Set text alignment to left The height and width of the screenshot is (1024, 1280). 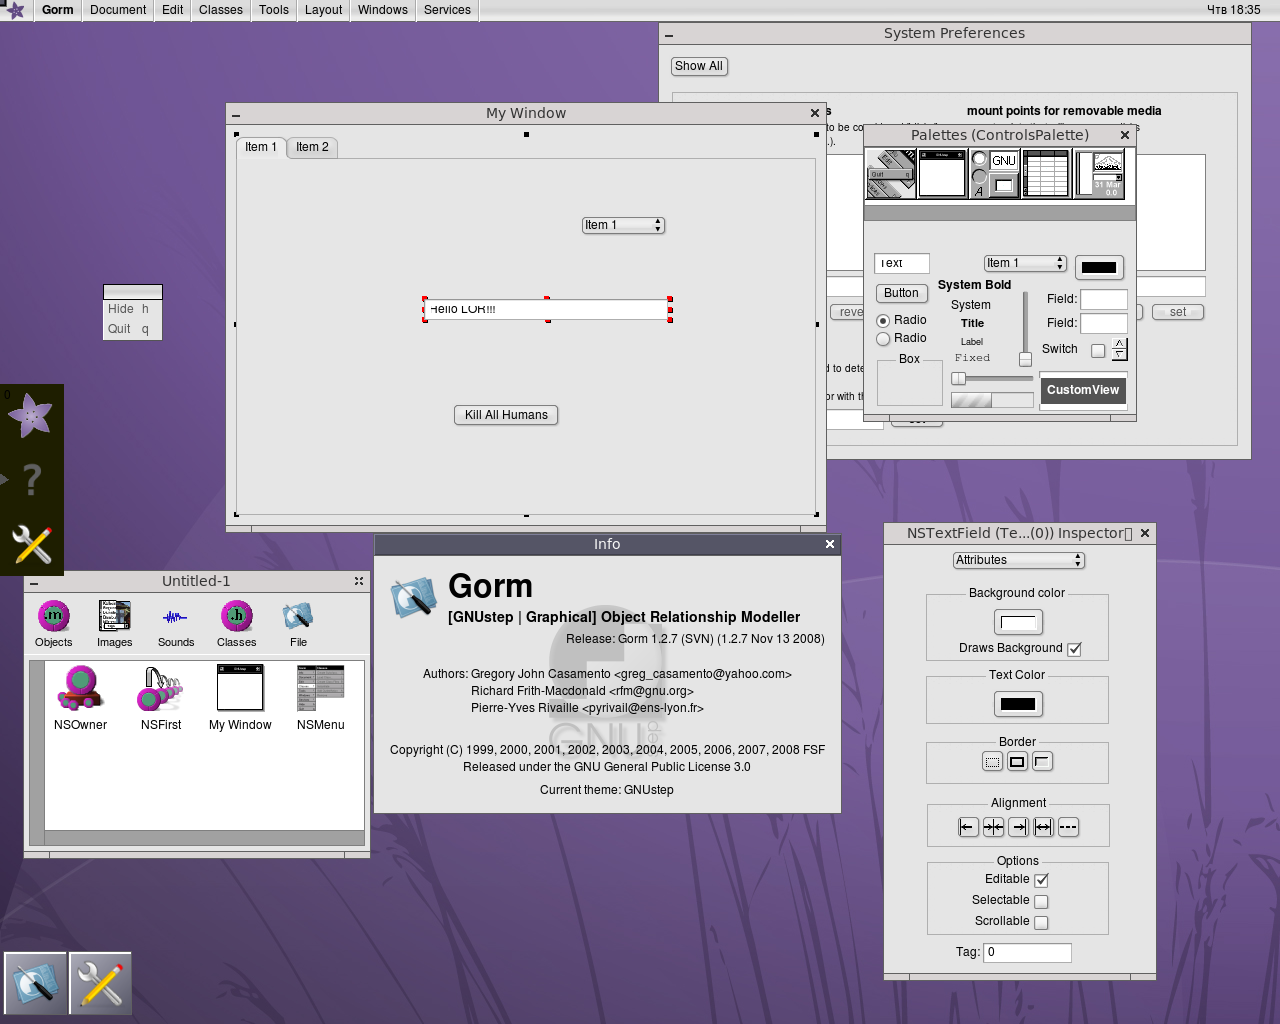click(968, 827)
